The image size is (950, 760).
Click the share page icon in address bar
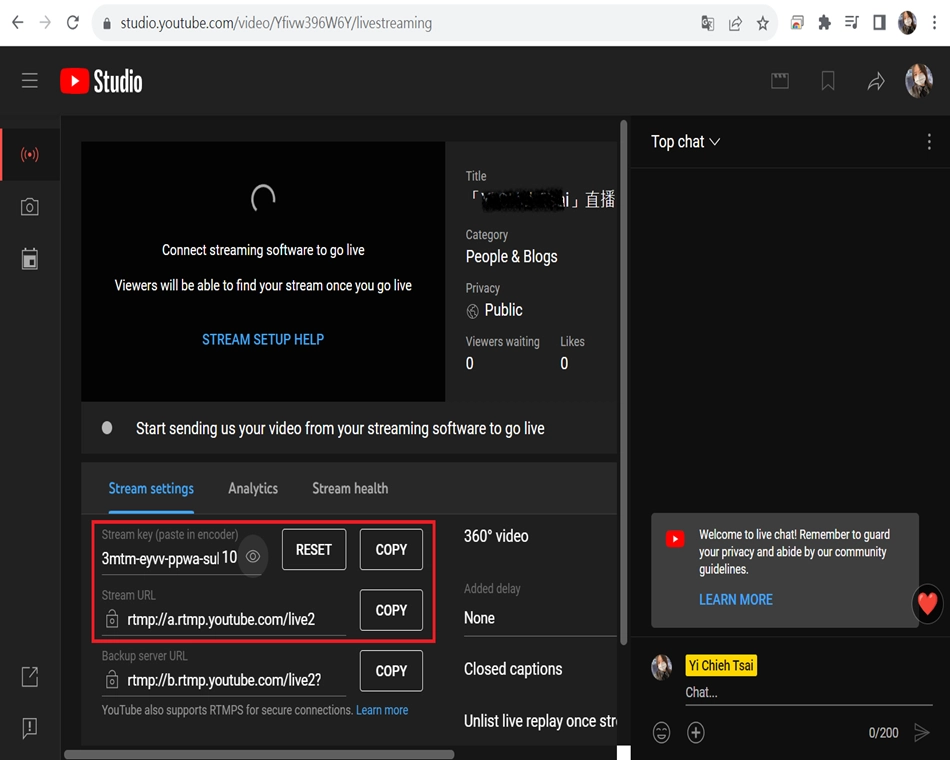735,23
